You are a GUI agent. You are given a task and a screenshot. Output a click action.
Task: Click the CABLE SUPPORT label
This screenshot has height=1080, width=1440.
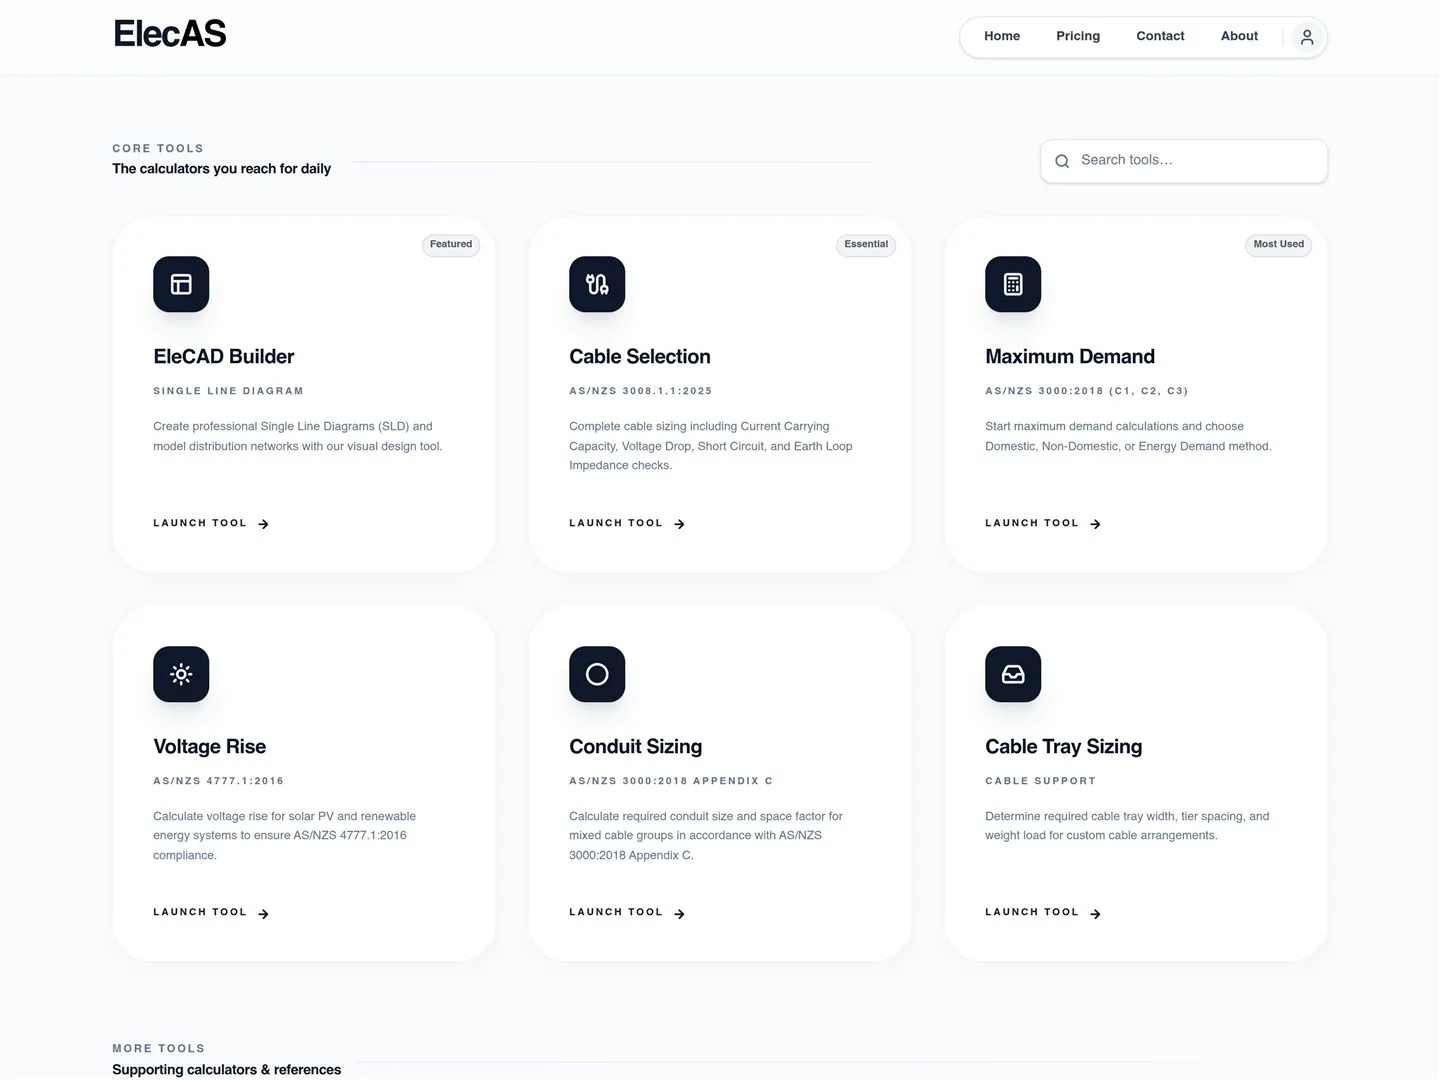click(x=1041, y=781)
